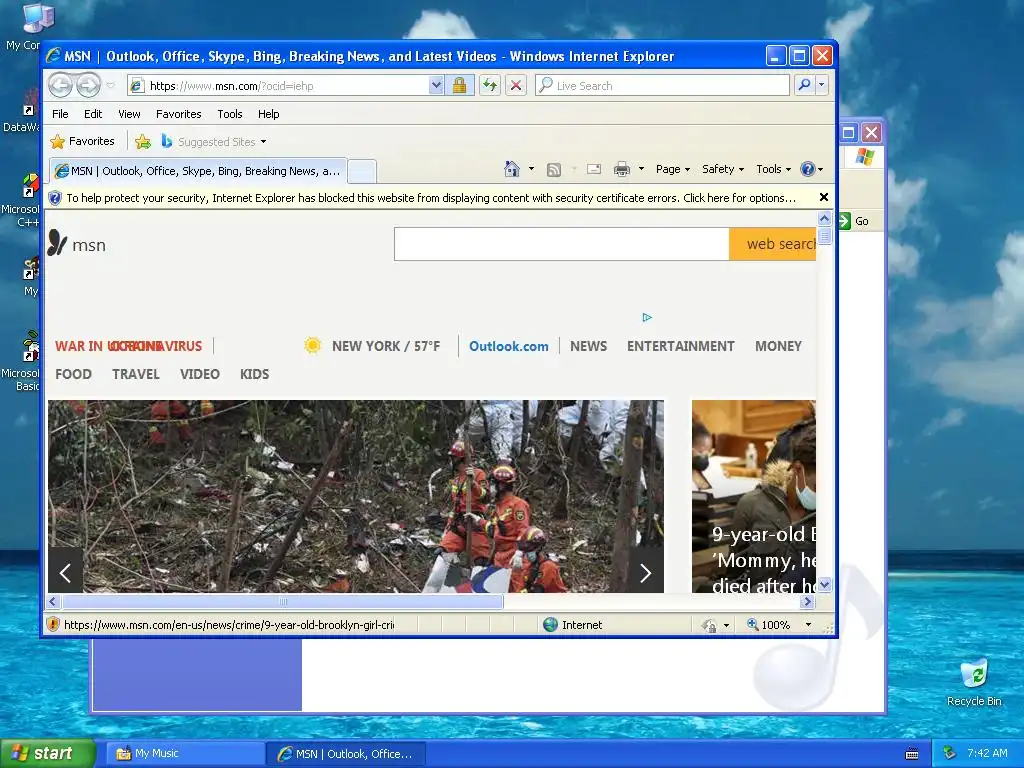Click the next slide arrow on carousel

[646, 573]
